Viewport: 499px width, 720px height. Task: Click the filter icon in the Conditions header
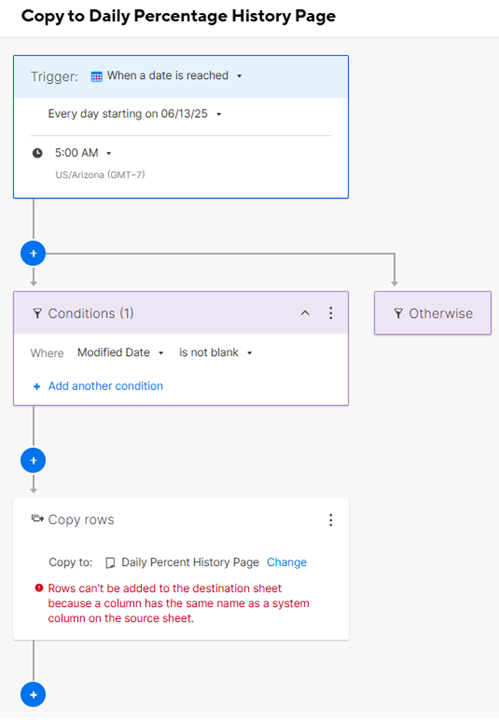click(x=37, y=314)
